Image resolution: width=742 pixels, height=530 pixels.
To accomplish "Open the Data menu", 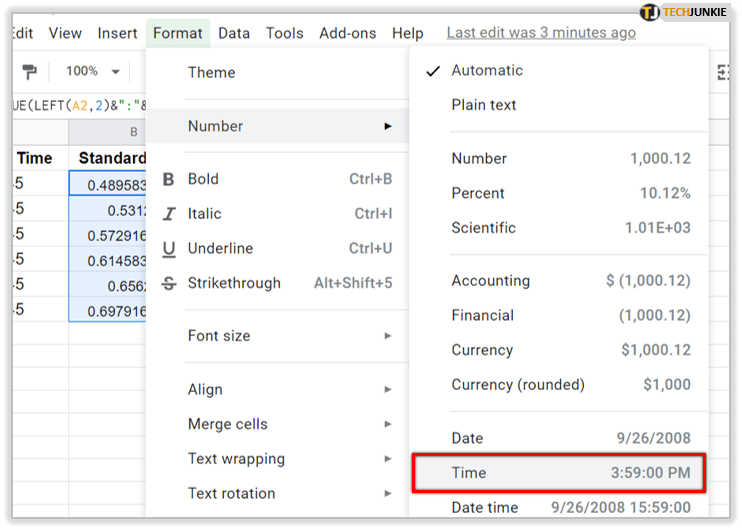I will point(234,33).
